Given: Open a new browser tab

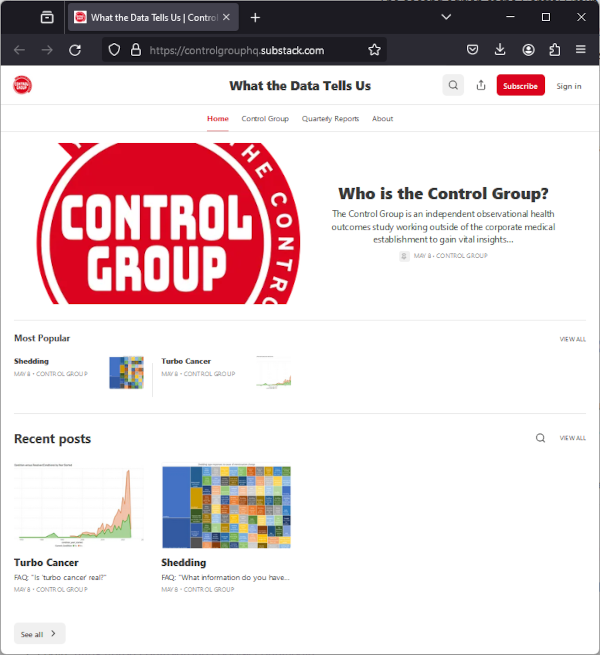Looking at the screenshot, I should pos(255,18).
